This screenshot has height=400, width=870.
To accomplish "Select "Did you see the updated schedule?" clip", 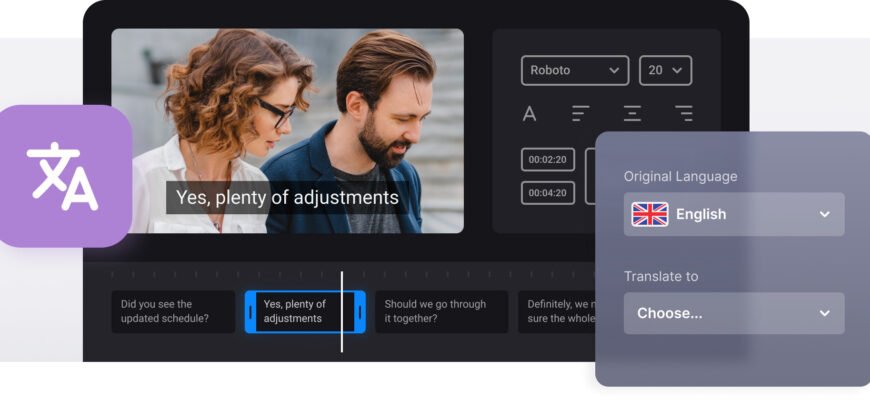I will coord(173,312).
